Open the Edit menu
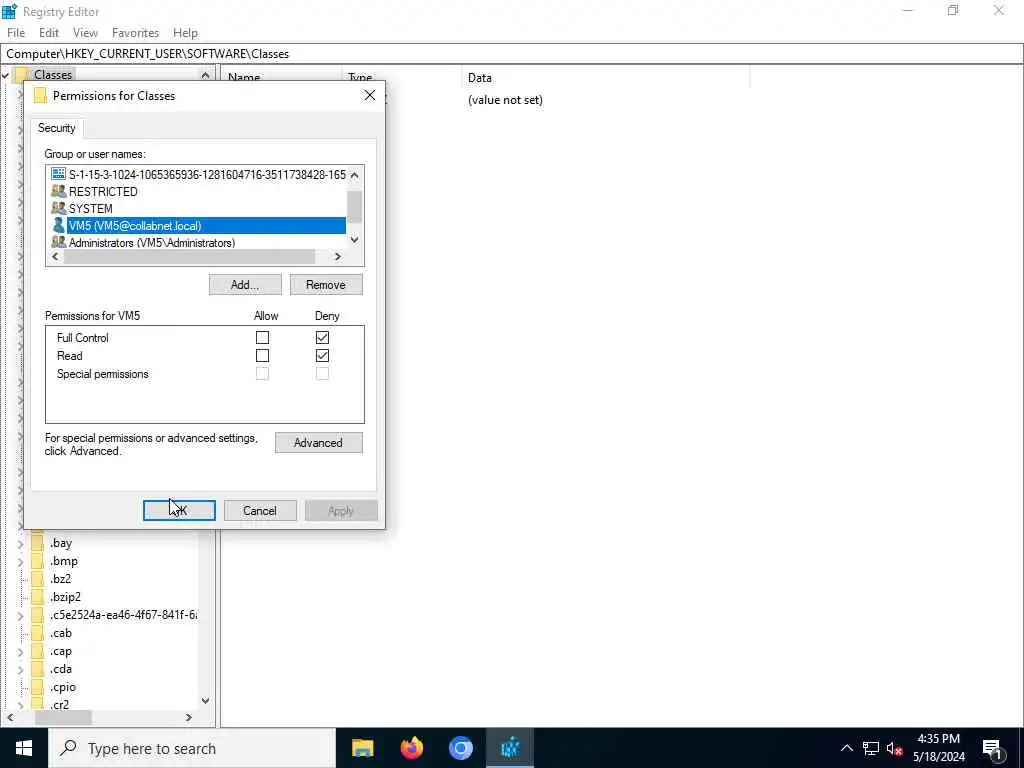This screenshot has width=1024, height=768. click(49, 33)
